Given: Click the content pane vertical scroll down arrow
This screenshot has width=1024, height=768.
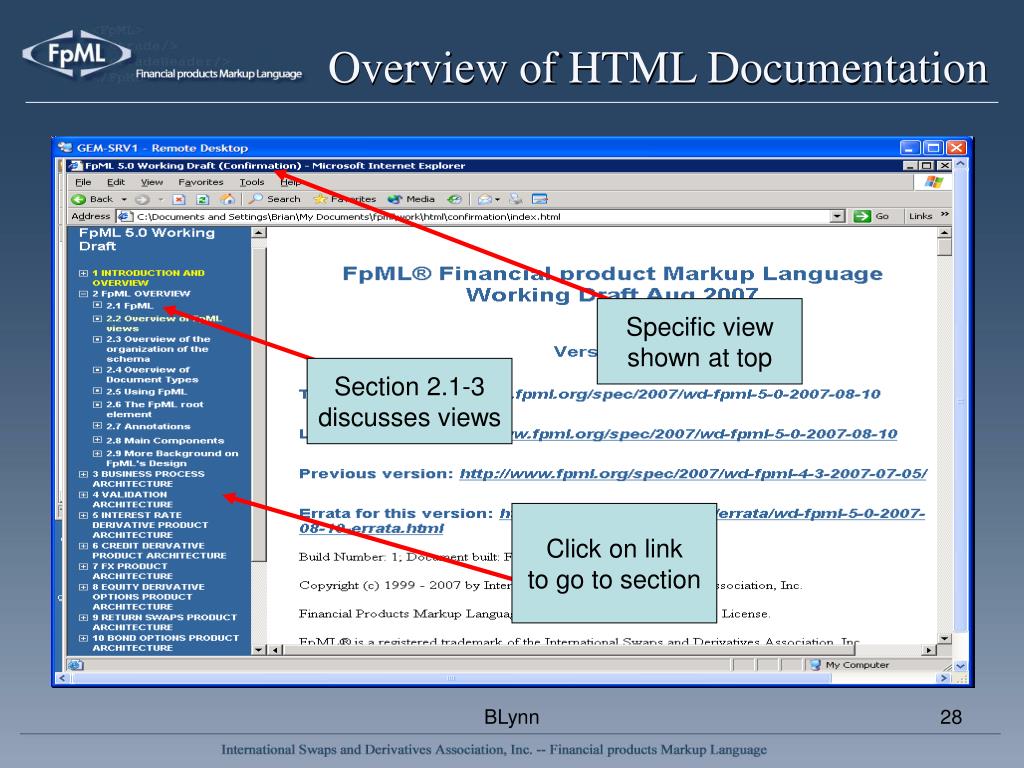Looking at the screenshot, I should 944,638.
